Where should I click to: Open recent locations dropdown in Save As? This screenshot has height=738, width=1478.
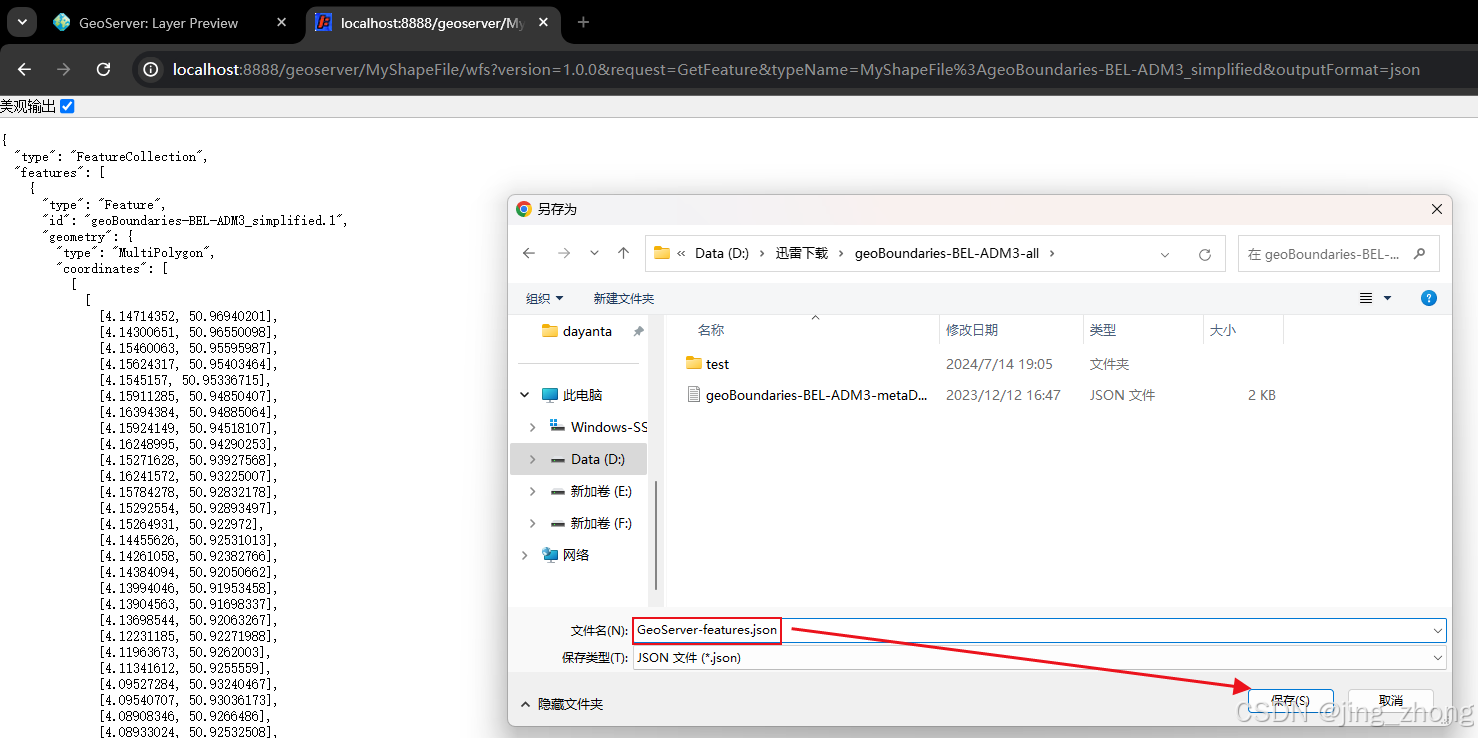tap(595, 254)
